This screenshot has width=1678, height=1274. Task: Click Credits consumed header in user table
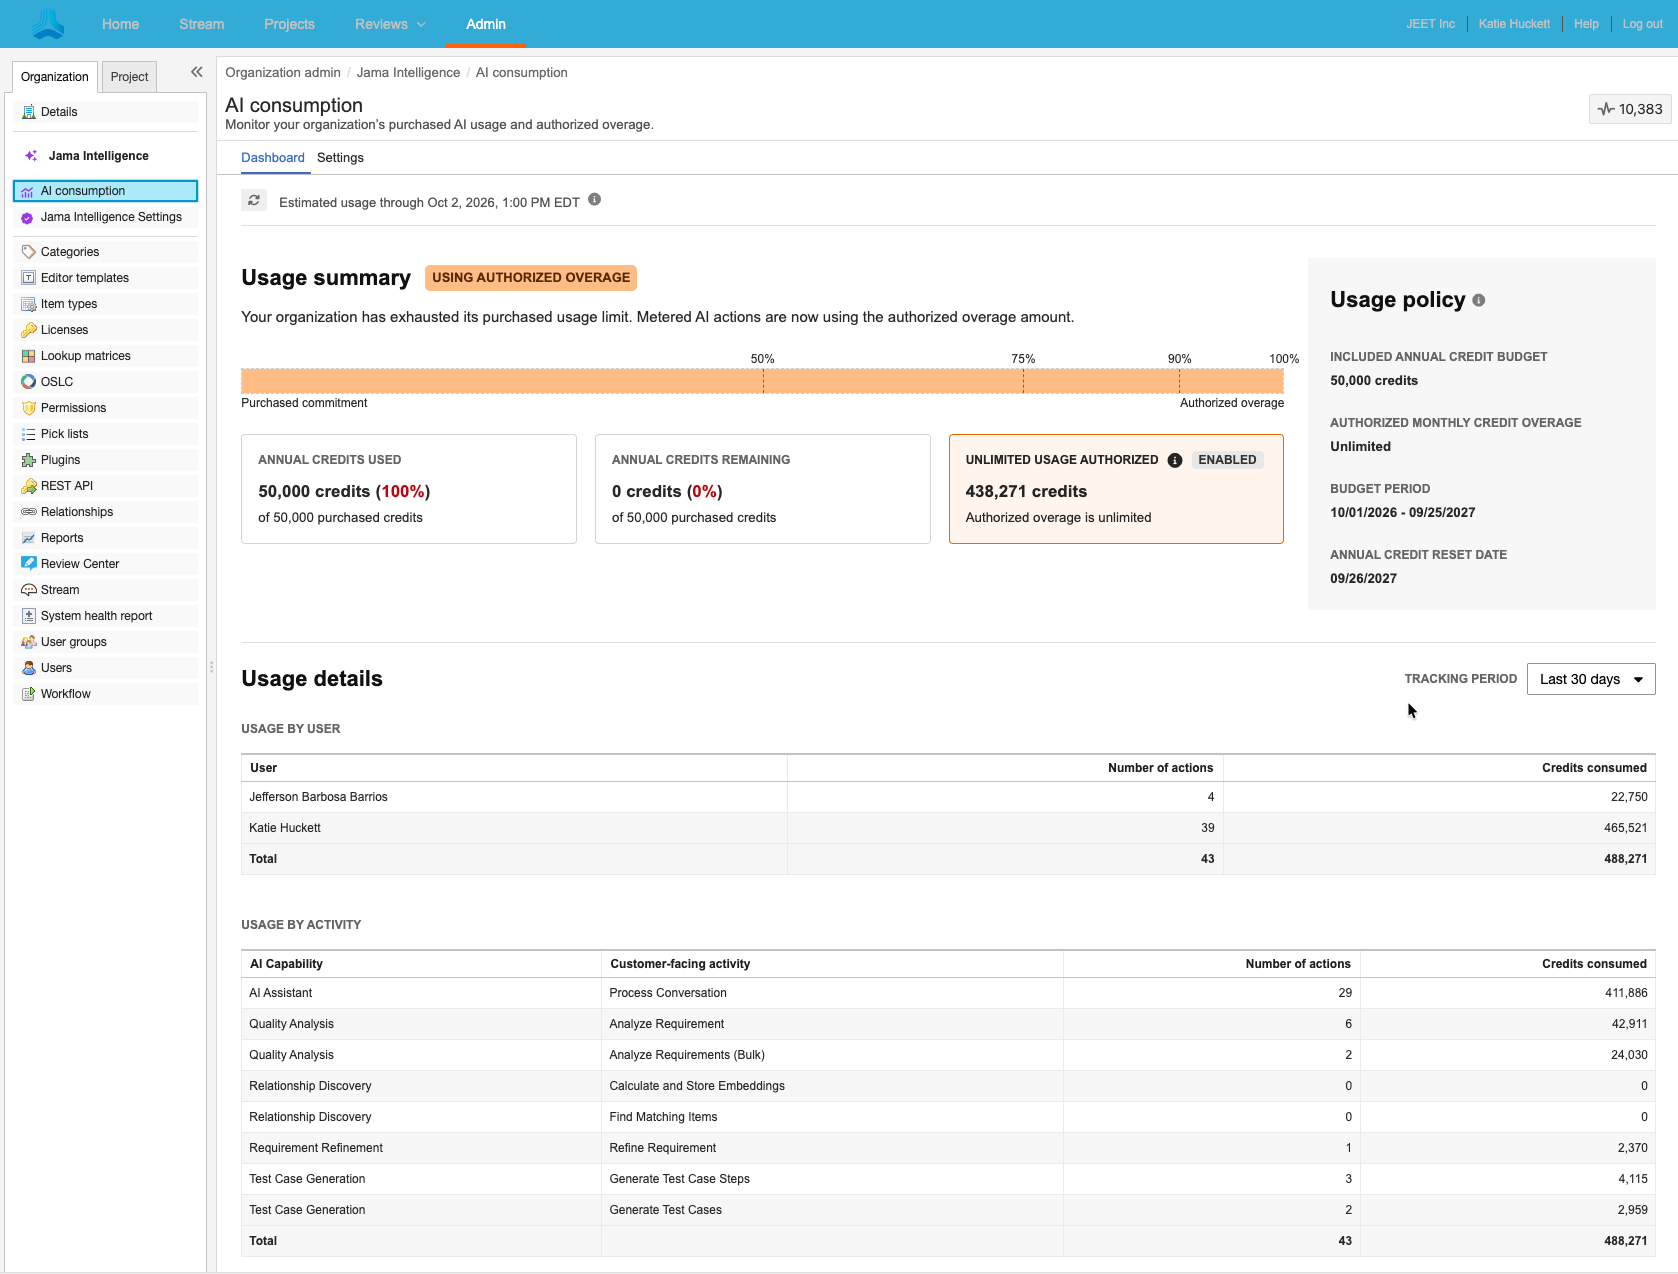click(x=1594, y=768)
